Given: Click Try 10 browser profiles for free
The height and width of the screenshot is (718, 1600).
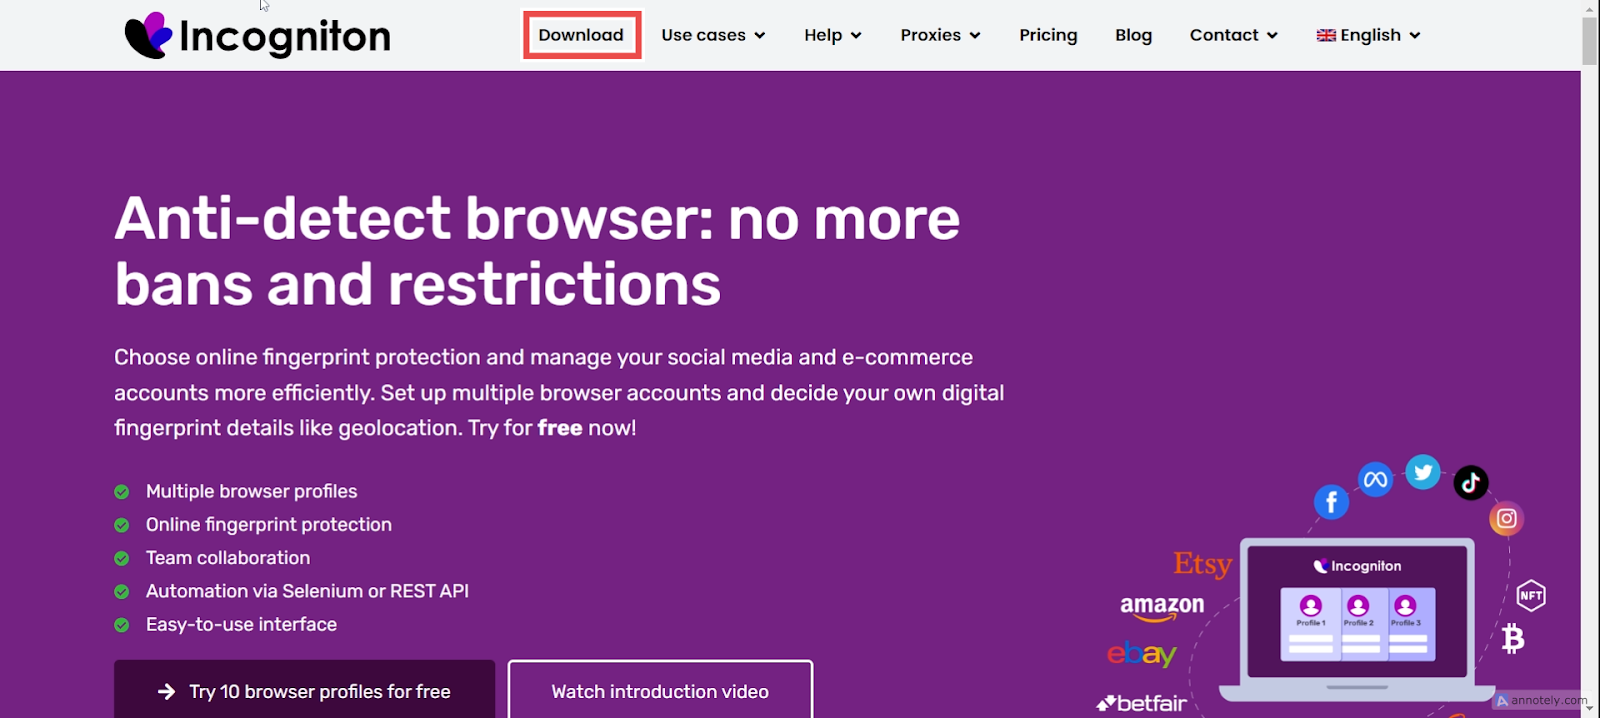Looking at the screenshot, I should [x=304, y=689].
